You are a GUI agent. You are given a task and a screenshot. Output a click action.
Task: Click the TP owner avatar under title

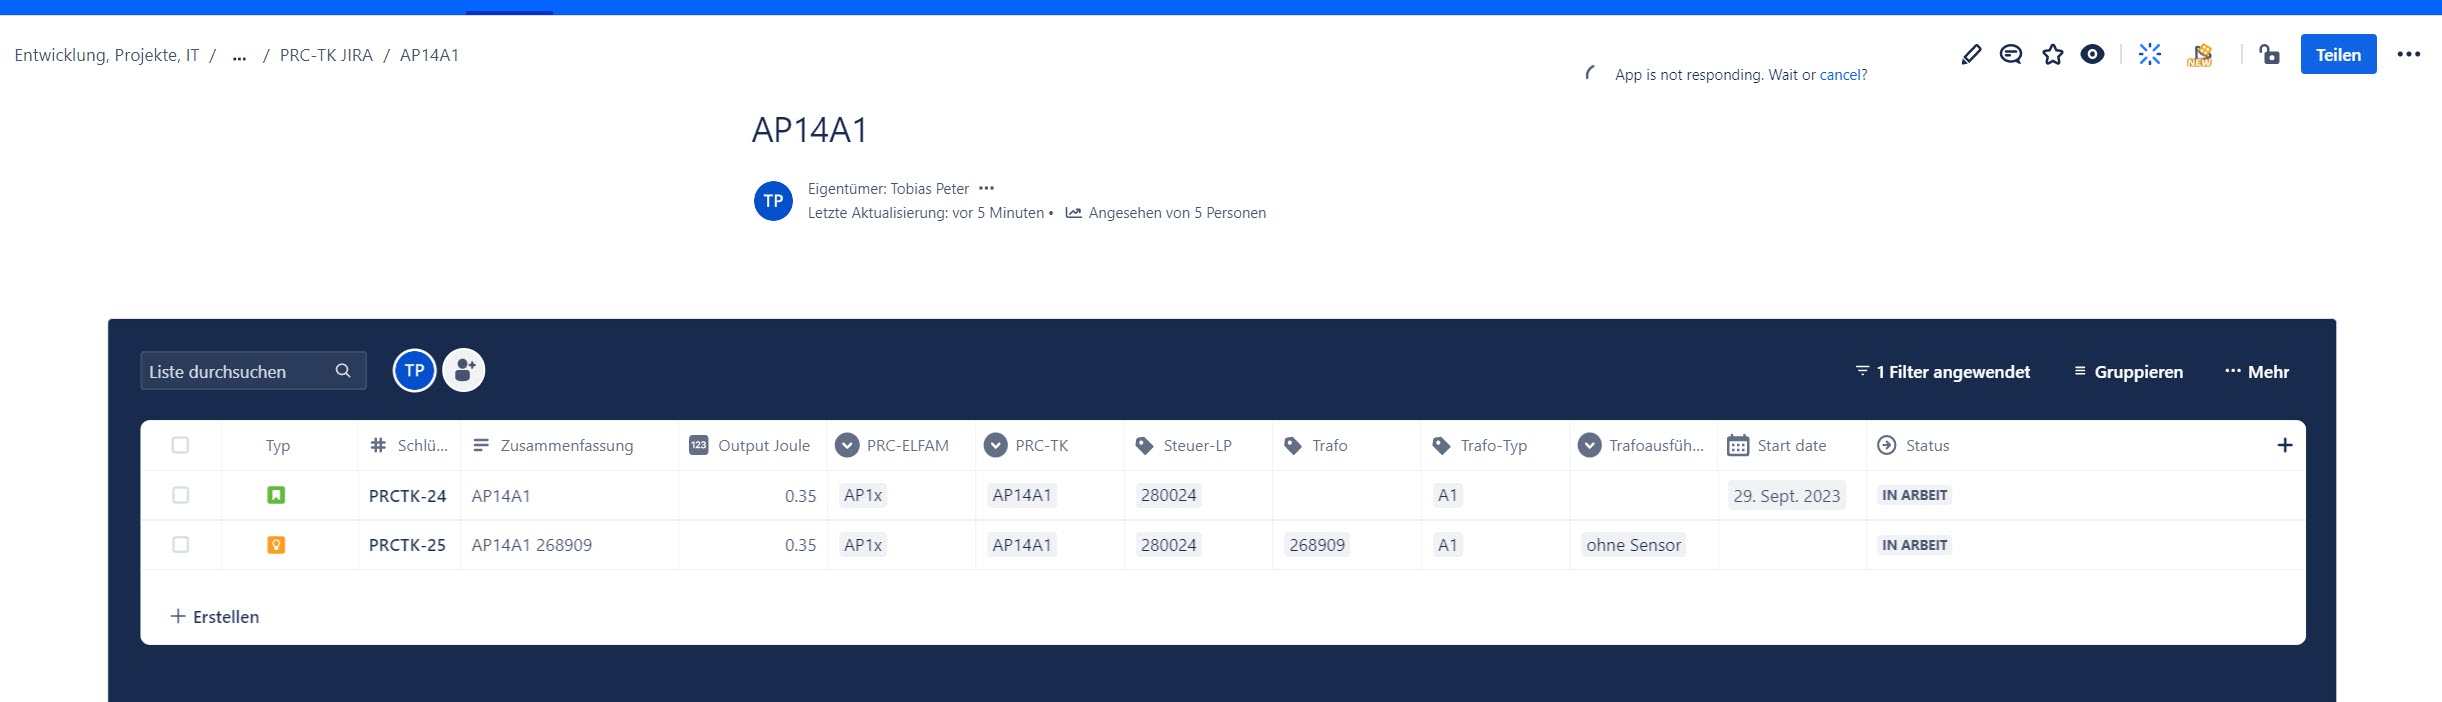tap(773, 201)
